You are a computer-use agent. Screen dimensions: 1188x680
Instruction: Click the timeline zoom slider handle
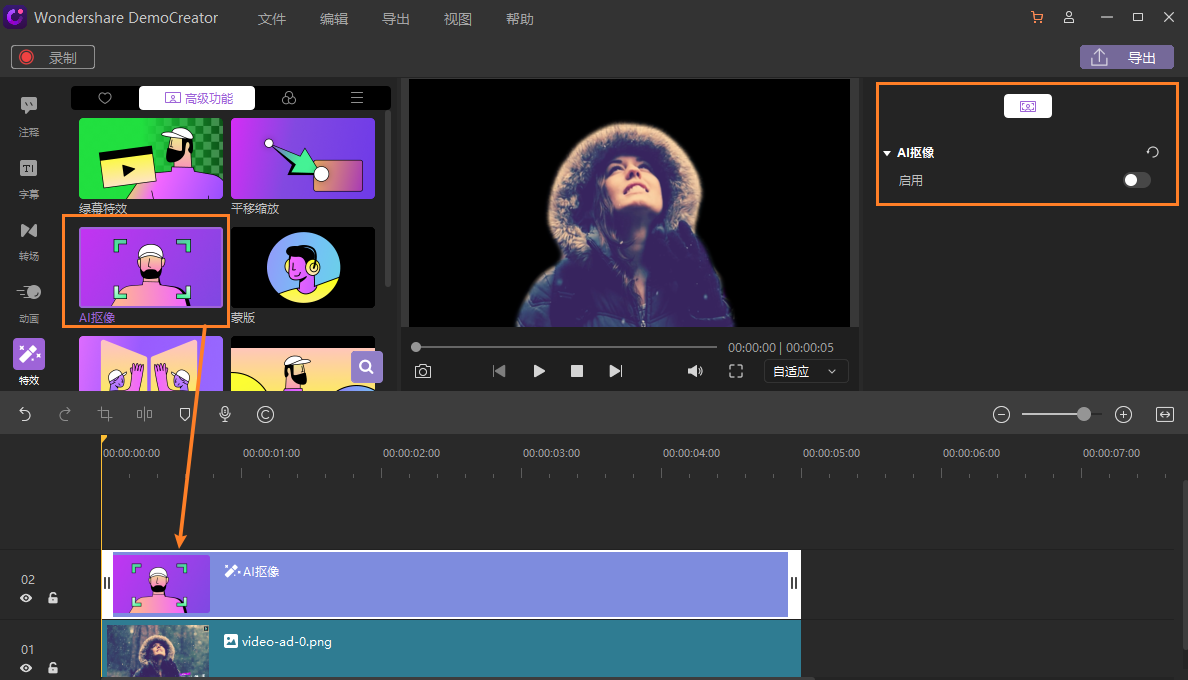1084,414
